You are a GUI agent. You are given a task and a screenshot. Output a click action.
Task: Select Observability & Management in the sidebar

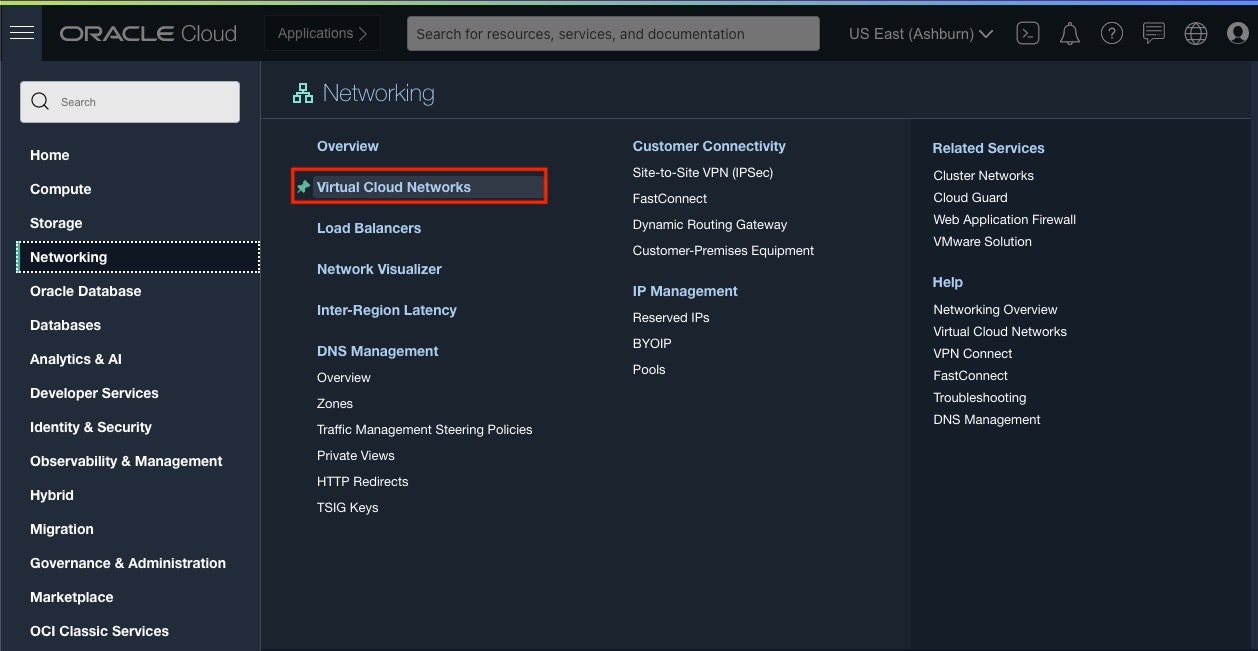click(126, 461)
